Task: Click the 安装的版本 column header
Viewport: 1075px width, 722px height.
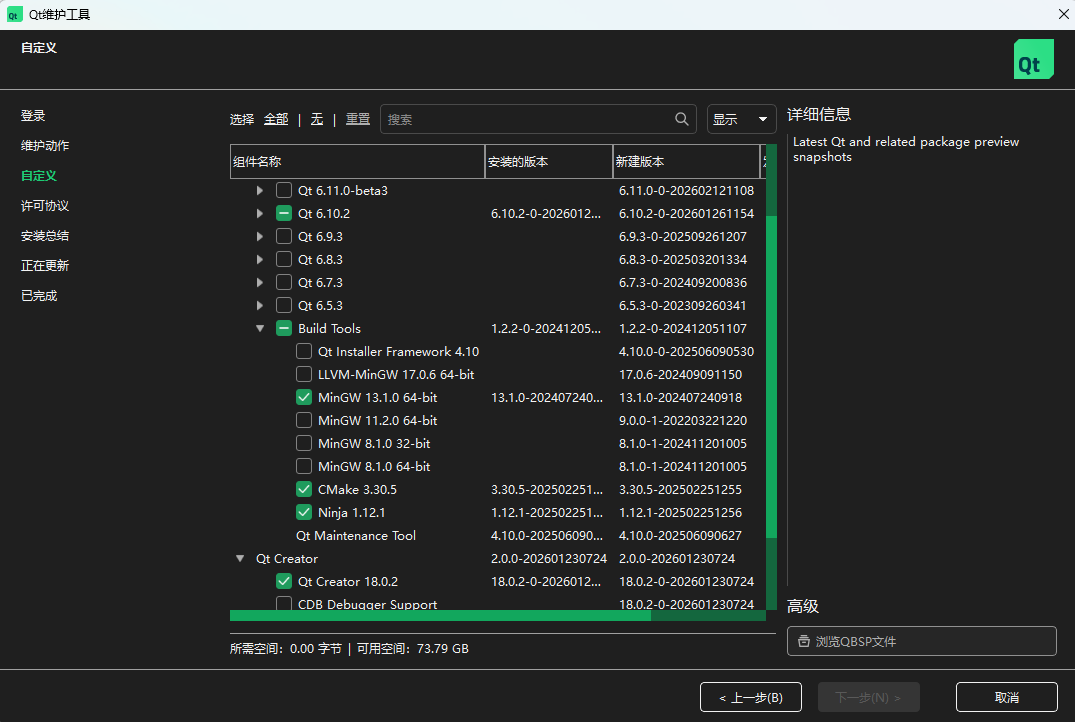Action: (548, 162)
